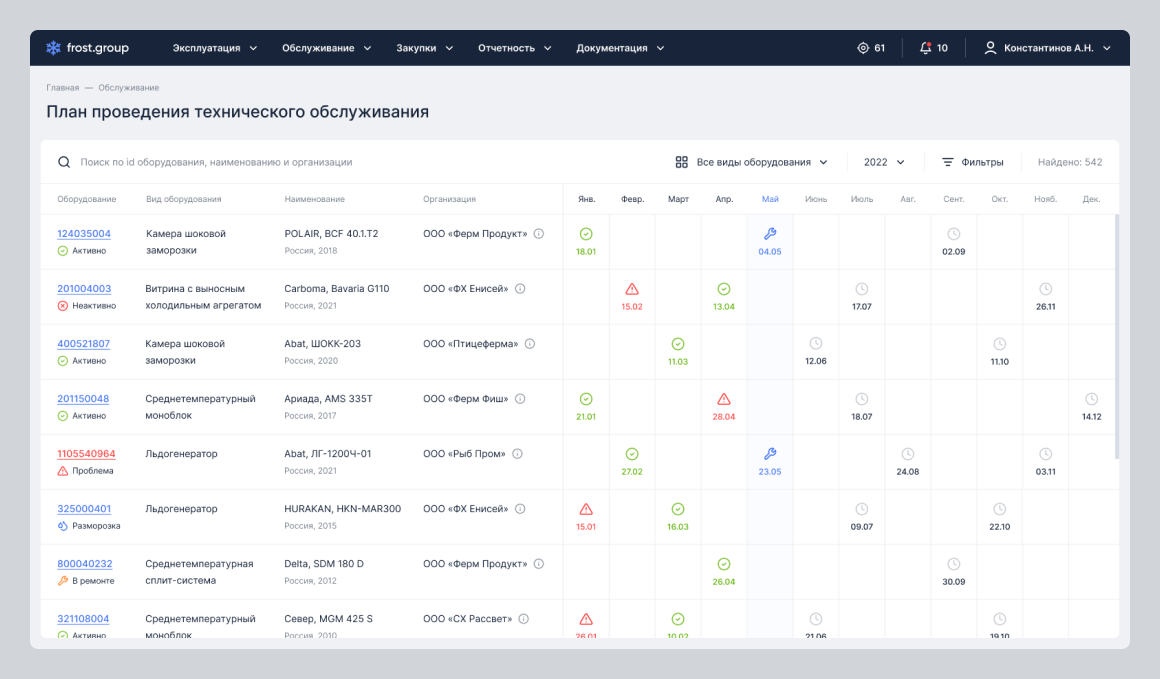Click the Организация column header
The image size is (1160, 679).
pyautogui.click(x=449, y=199)
